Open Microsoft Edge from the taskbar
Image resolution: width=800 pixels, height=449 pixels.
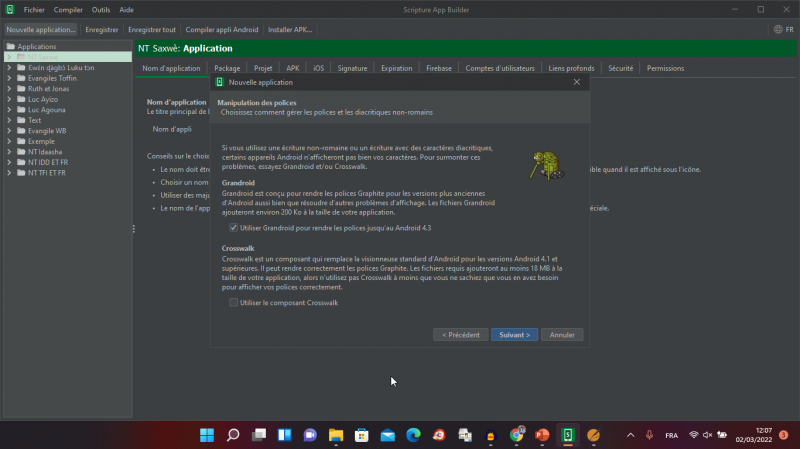413,435
